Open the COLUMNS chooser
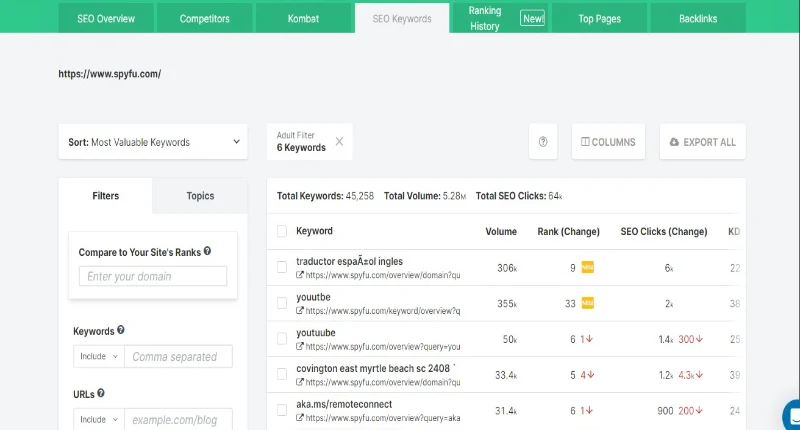The height and width of the screenshot is (430, 800). pyautogui.click(x=608, y=142)
